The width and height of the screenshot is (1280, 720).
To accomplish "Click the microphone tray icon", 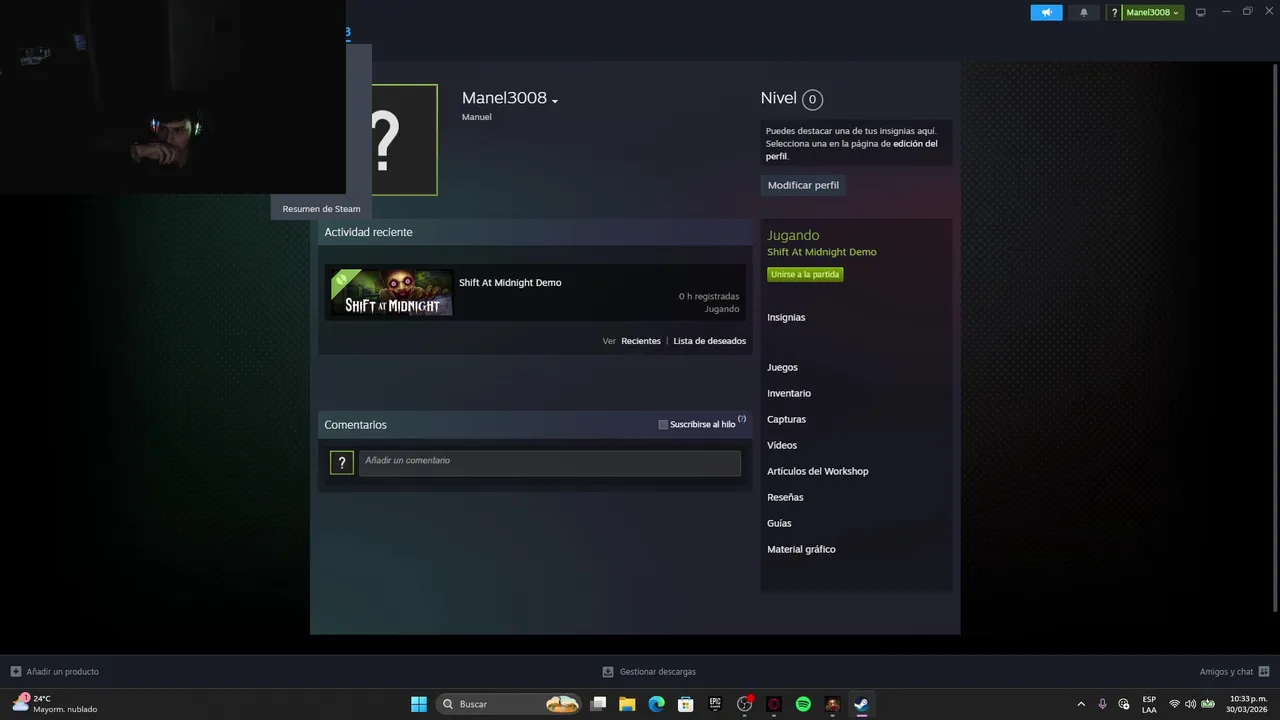I will 1102,704.
